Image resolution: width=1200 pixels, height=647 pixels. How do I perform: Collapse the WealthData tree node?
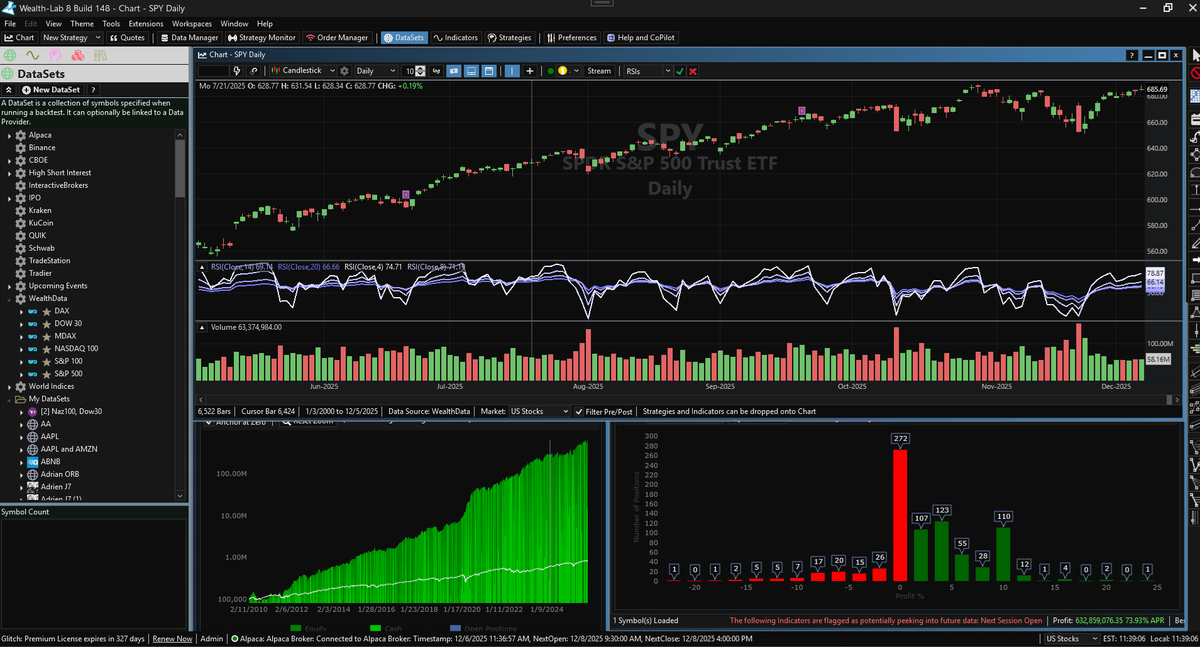tap(8, 298)
